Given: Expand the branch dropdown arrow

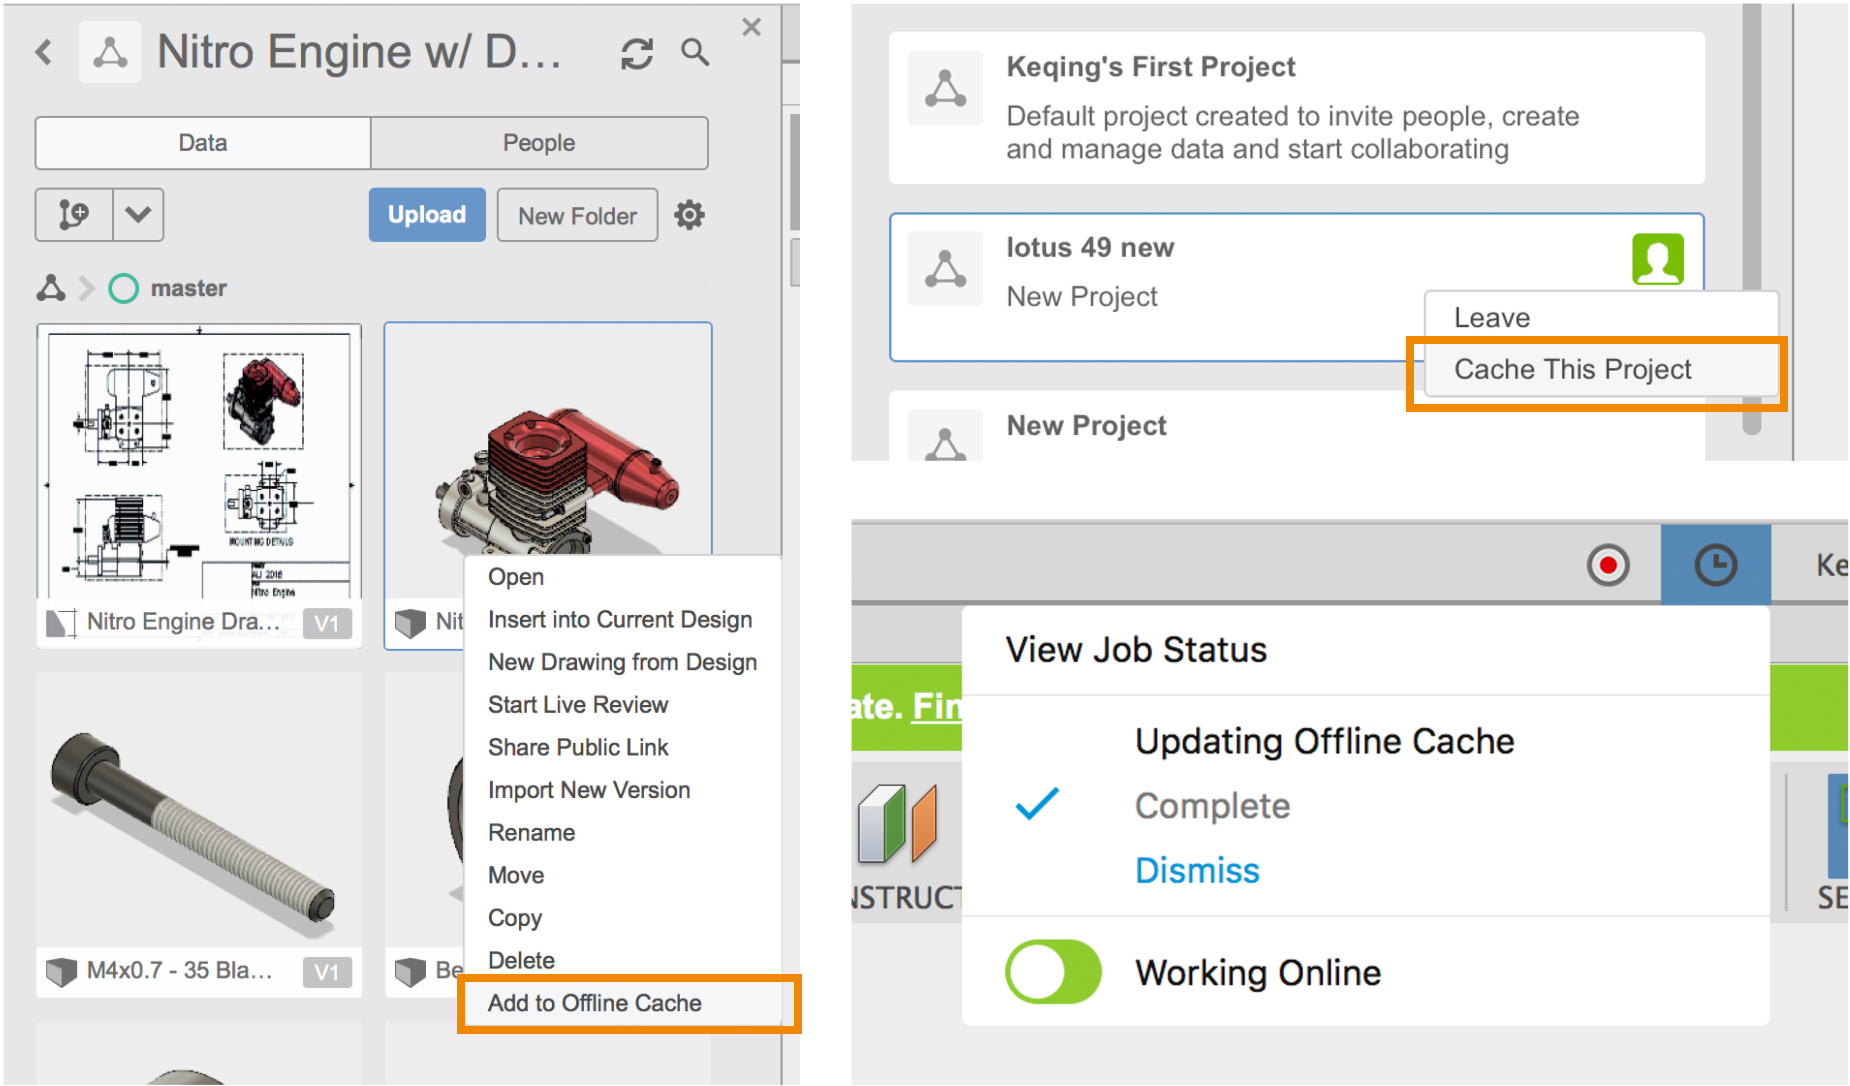Looking at the screenshot, I should (x=138, y=215).
